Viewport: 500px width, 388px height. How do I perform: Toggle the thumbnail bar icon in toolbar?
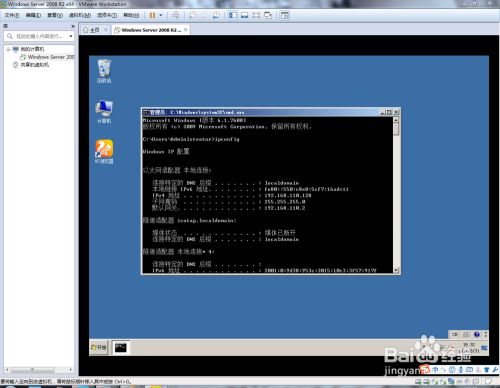(x=244, y=15)
